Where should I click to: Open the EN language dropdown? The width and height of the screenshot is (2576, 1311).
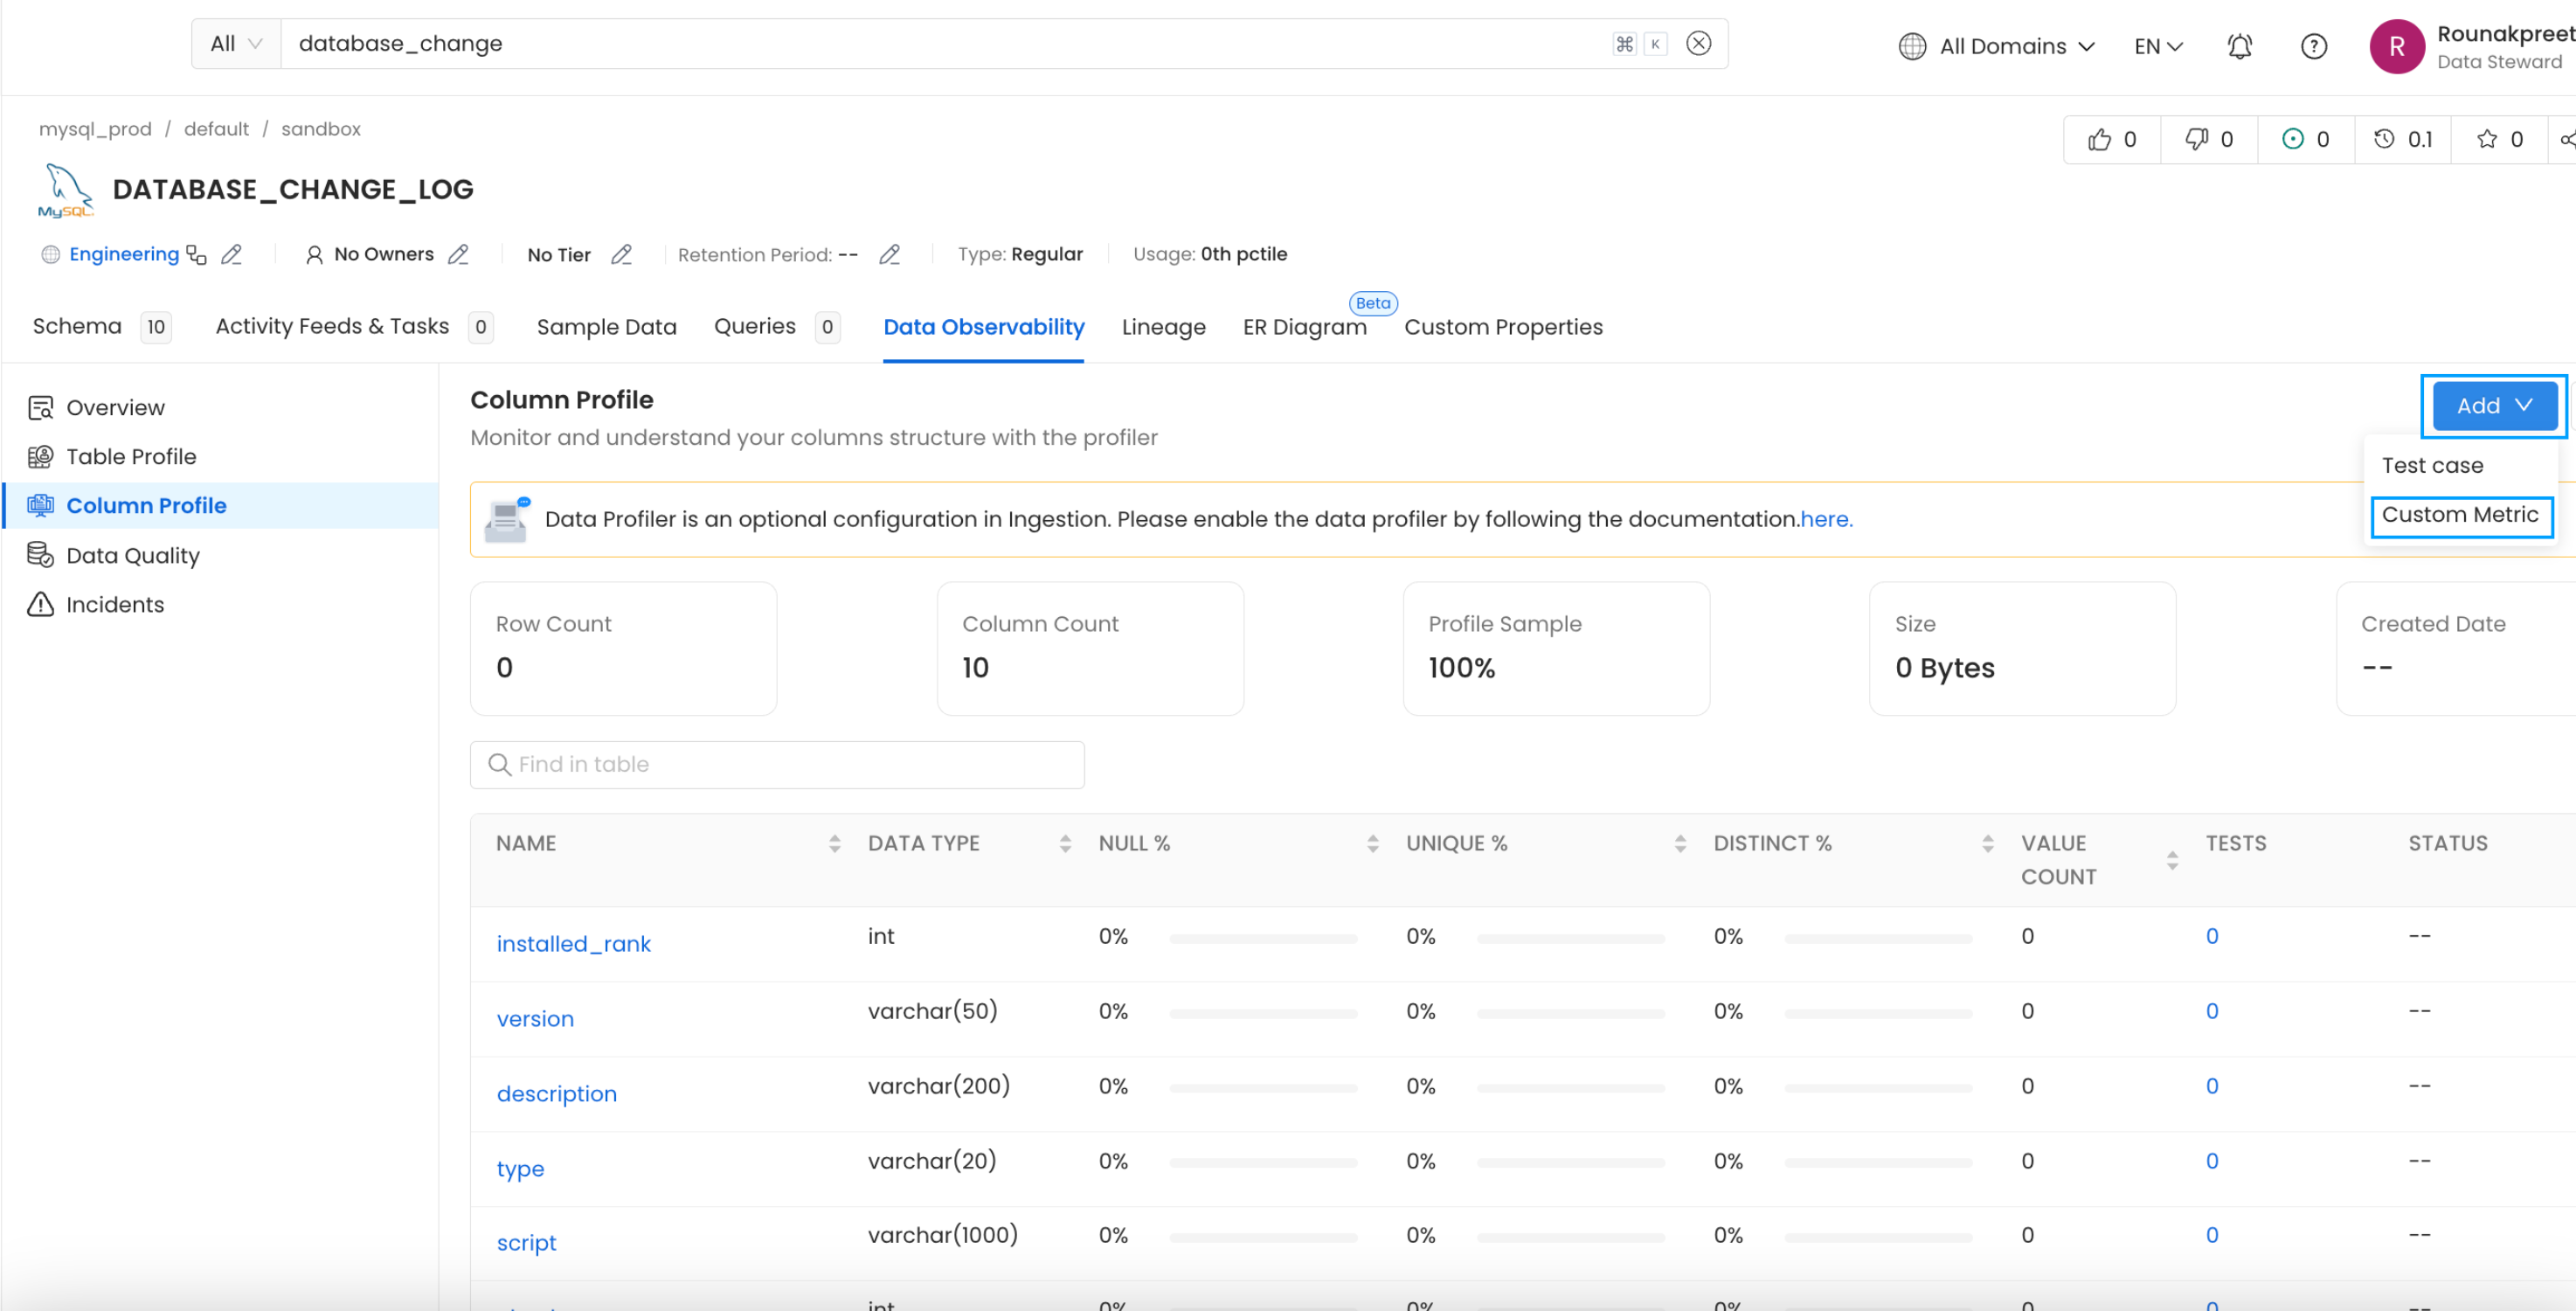(2158, 46)
